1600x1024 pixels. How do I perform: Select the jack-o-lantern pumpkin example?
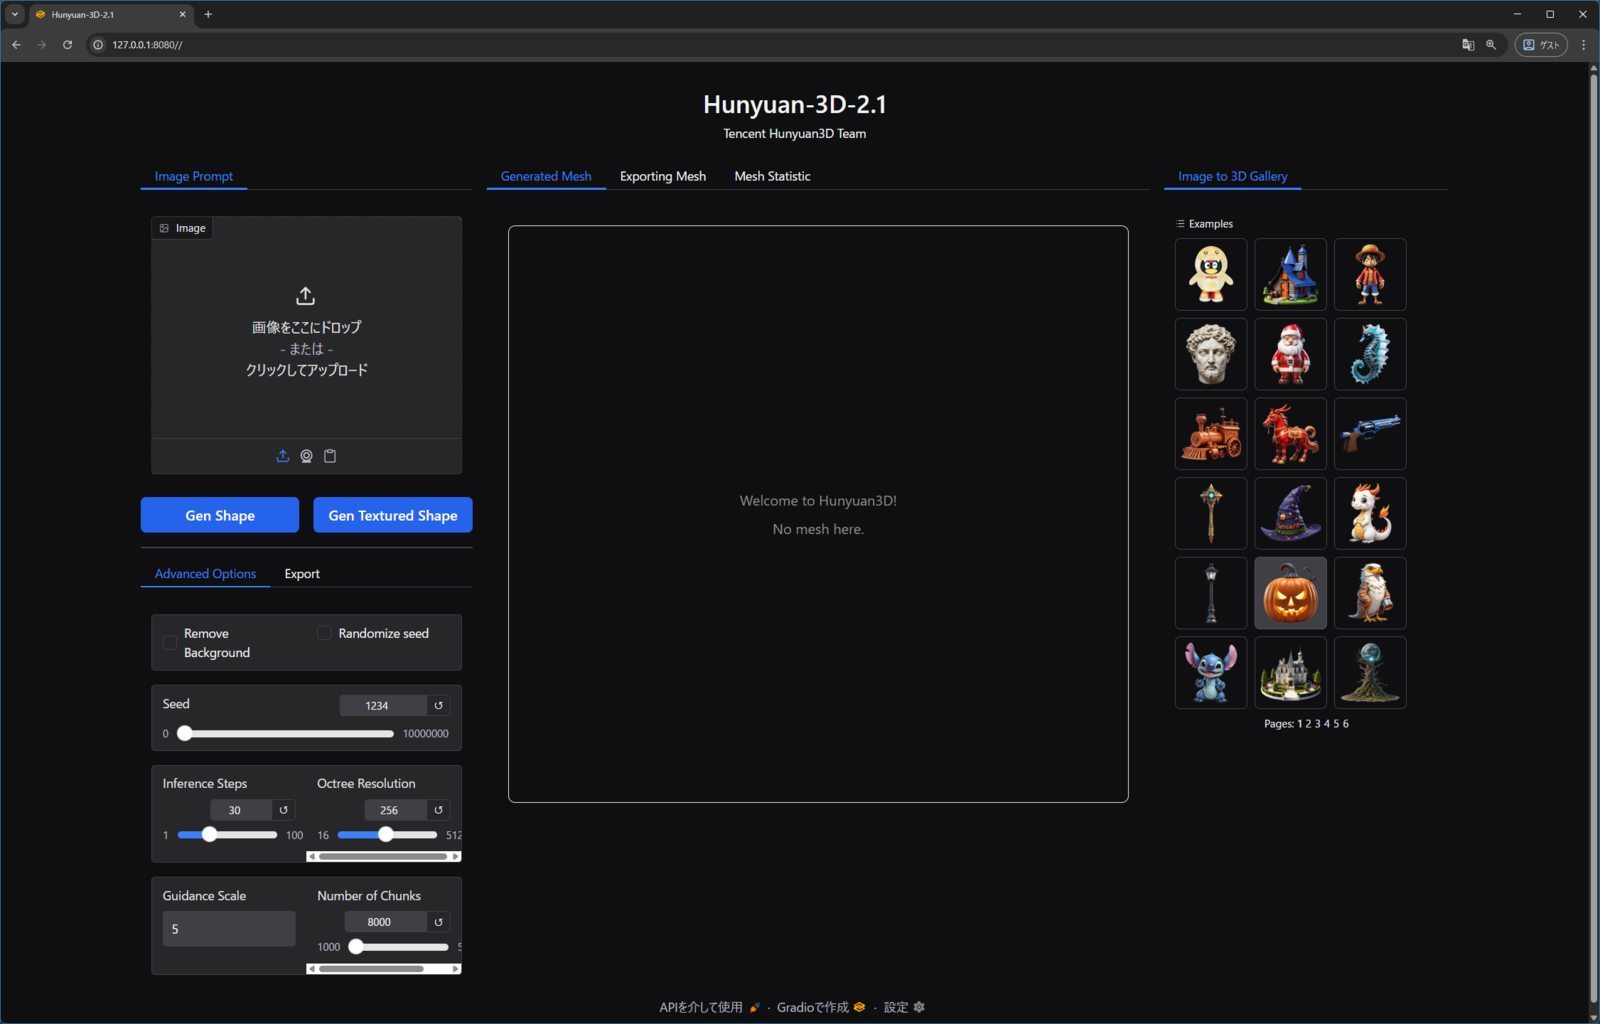[1291, 593]
